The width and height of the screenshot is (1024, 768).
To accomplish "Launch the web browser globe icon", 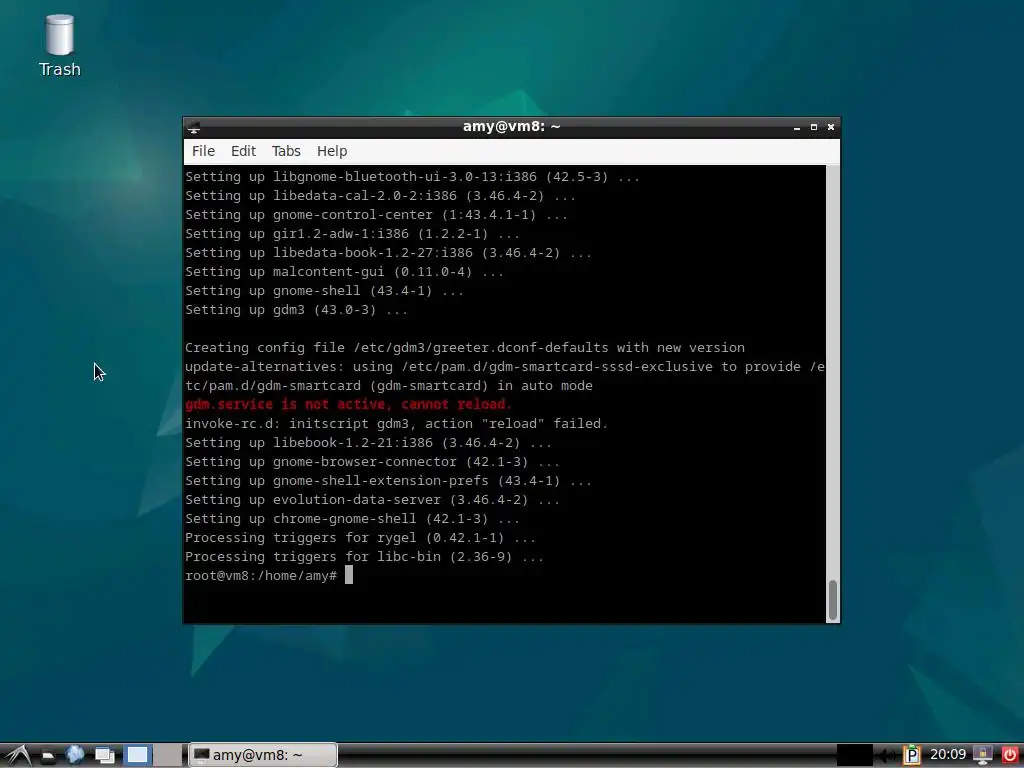I will [75, 755].
